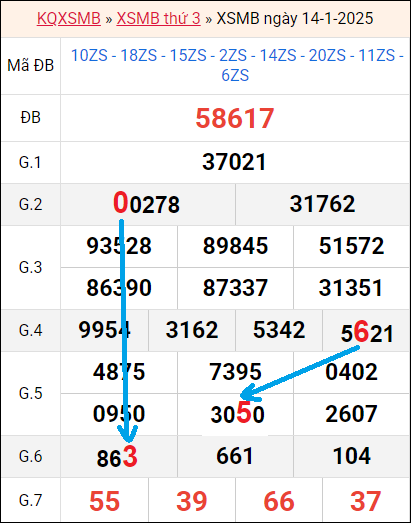The image size is (411, 523).
Task: Open the XSMB thứ 3 link
Action: tap(158, 18)
